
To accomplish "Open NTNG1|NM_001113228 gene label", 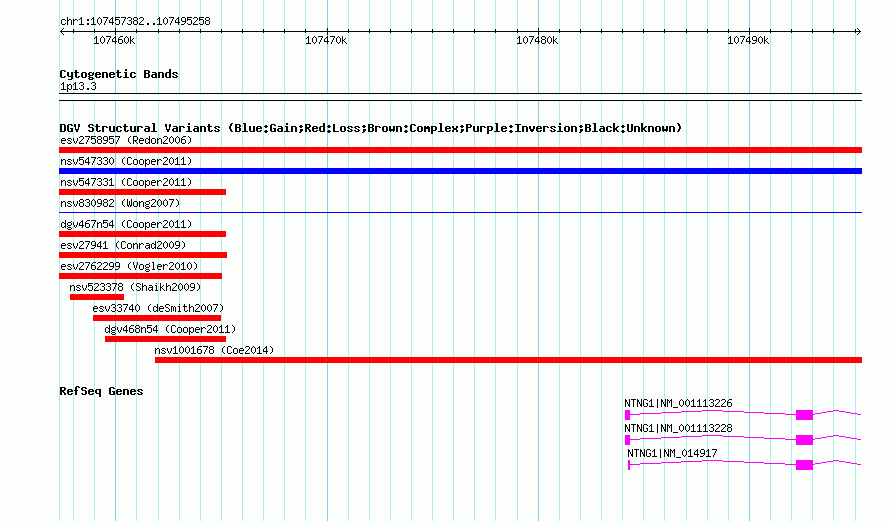I will [678, 428].
